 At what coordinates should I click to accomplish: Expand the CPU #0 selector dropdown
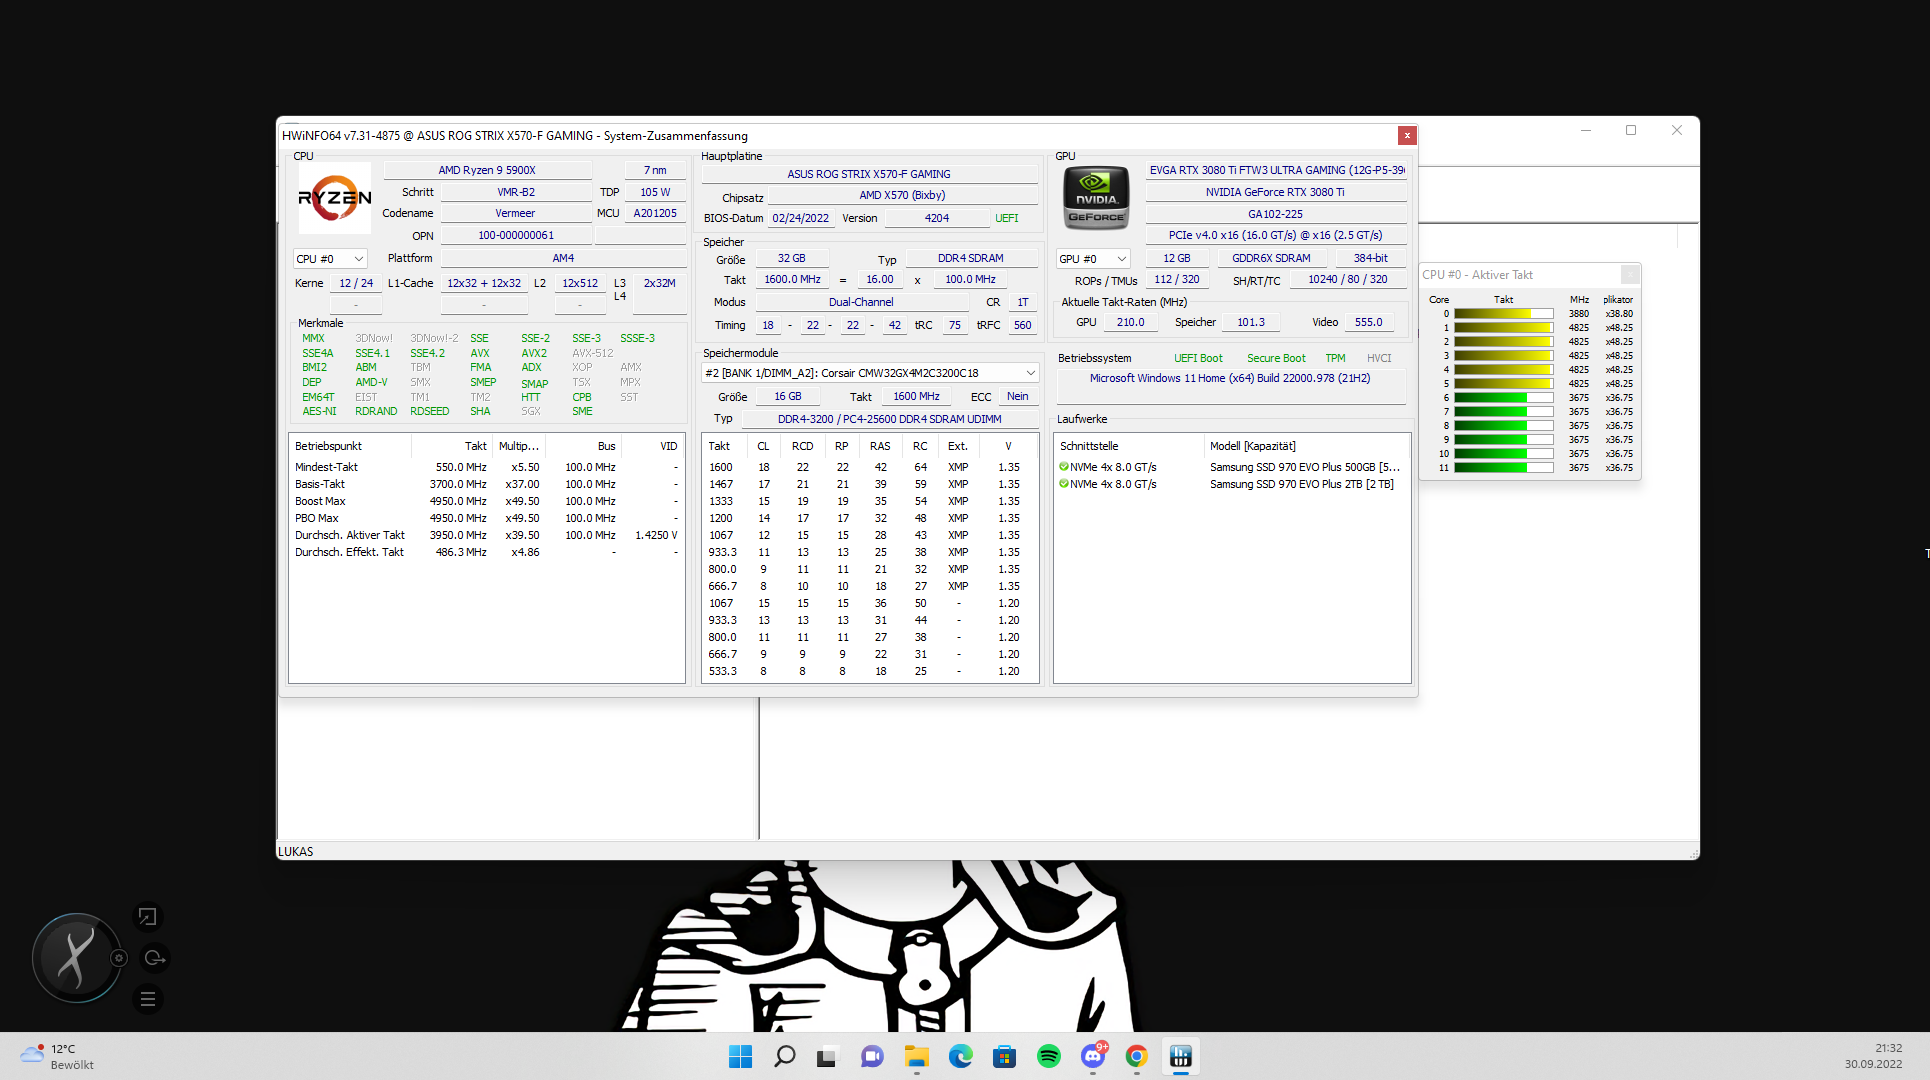(x=330, y=259)
